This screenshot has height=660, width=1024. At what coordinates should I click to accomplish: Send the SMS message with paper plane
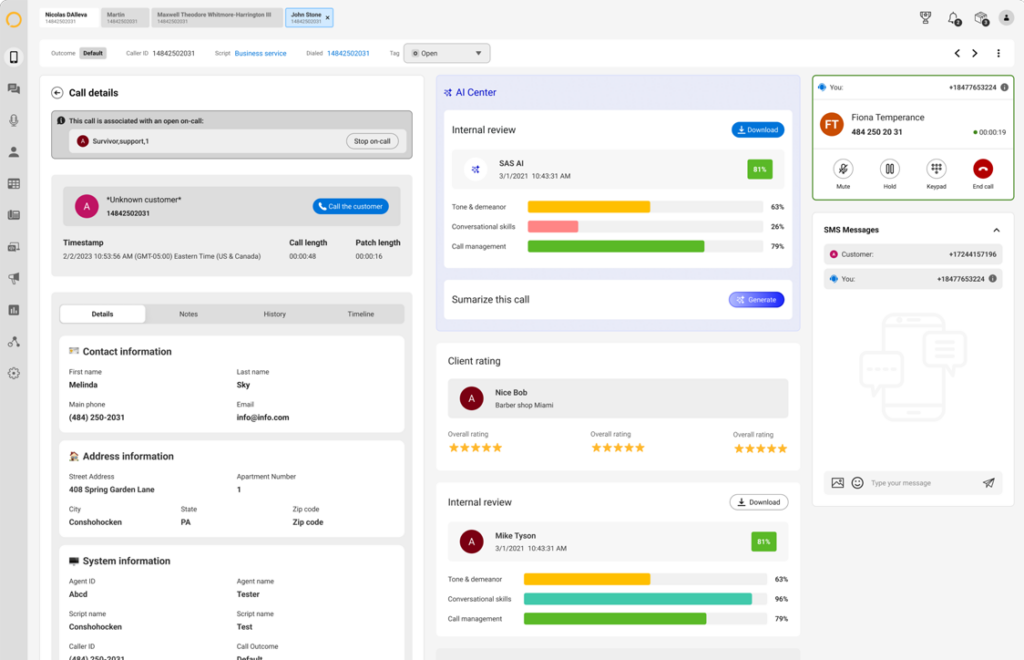coord(989,483)
